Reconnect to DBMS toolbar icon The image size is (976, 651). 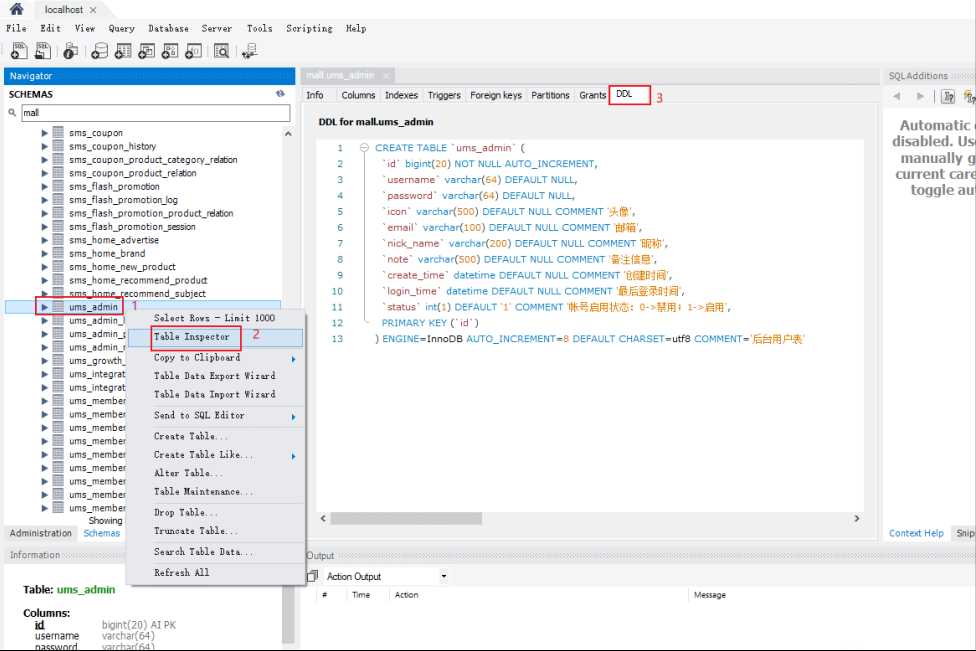(250, 51)
